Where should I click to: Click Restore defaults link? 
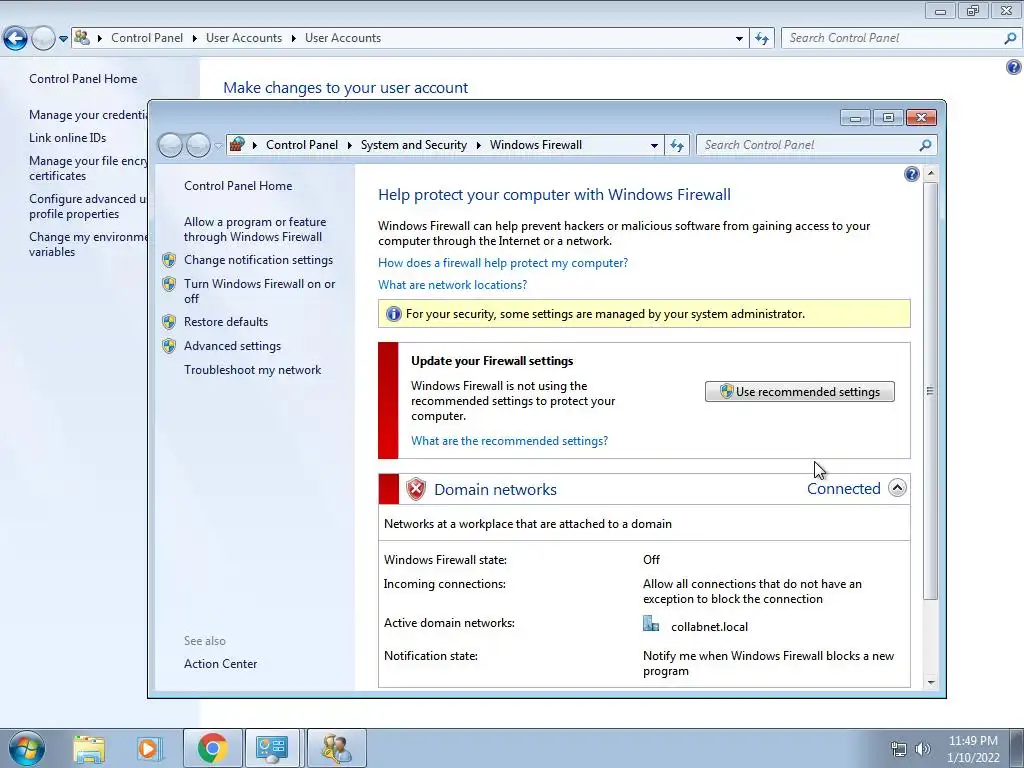pyautogui.click(x=226, y=322)
